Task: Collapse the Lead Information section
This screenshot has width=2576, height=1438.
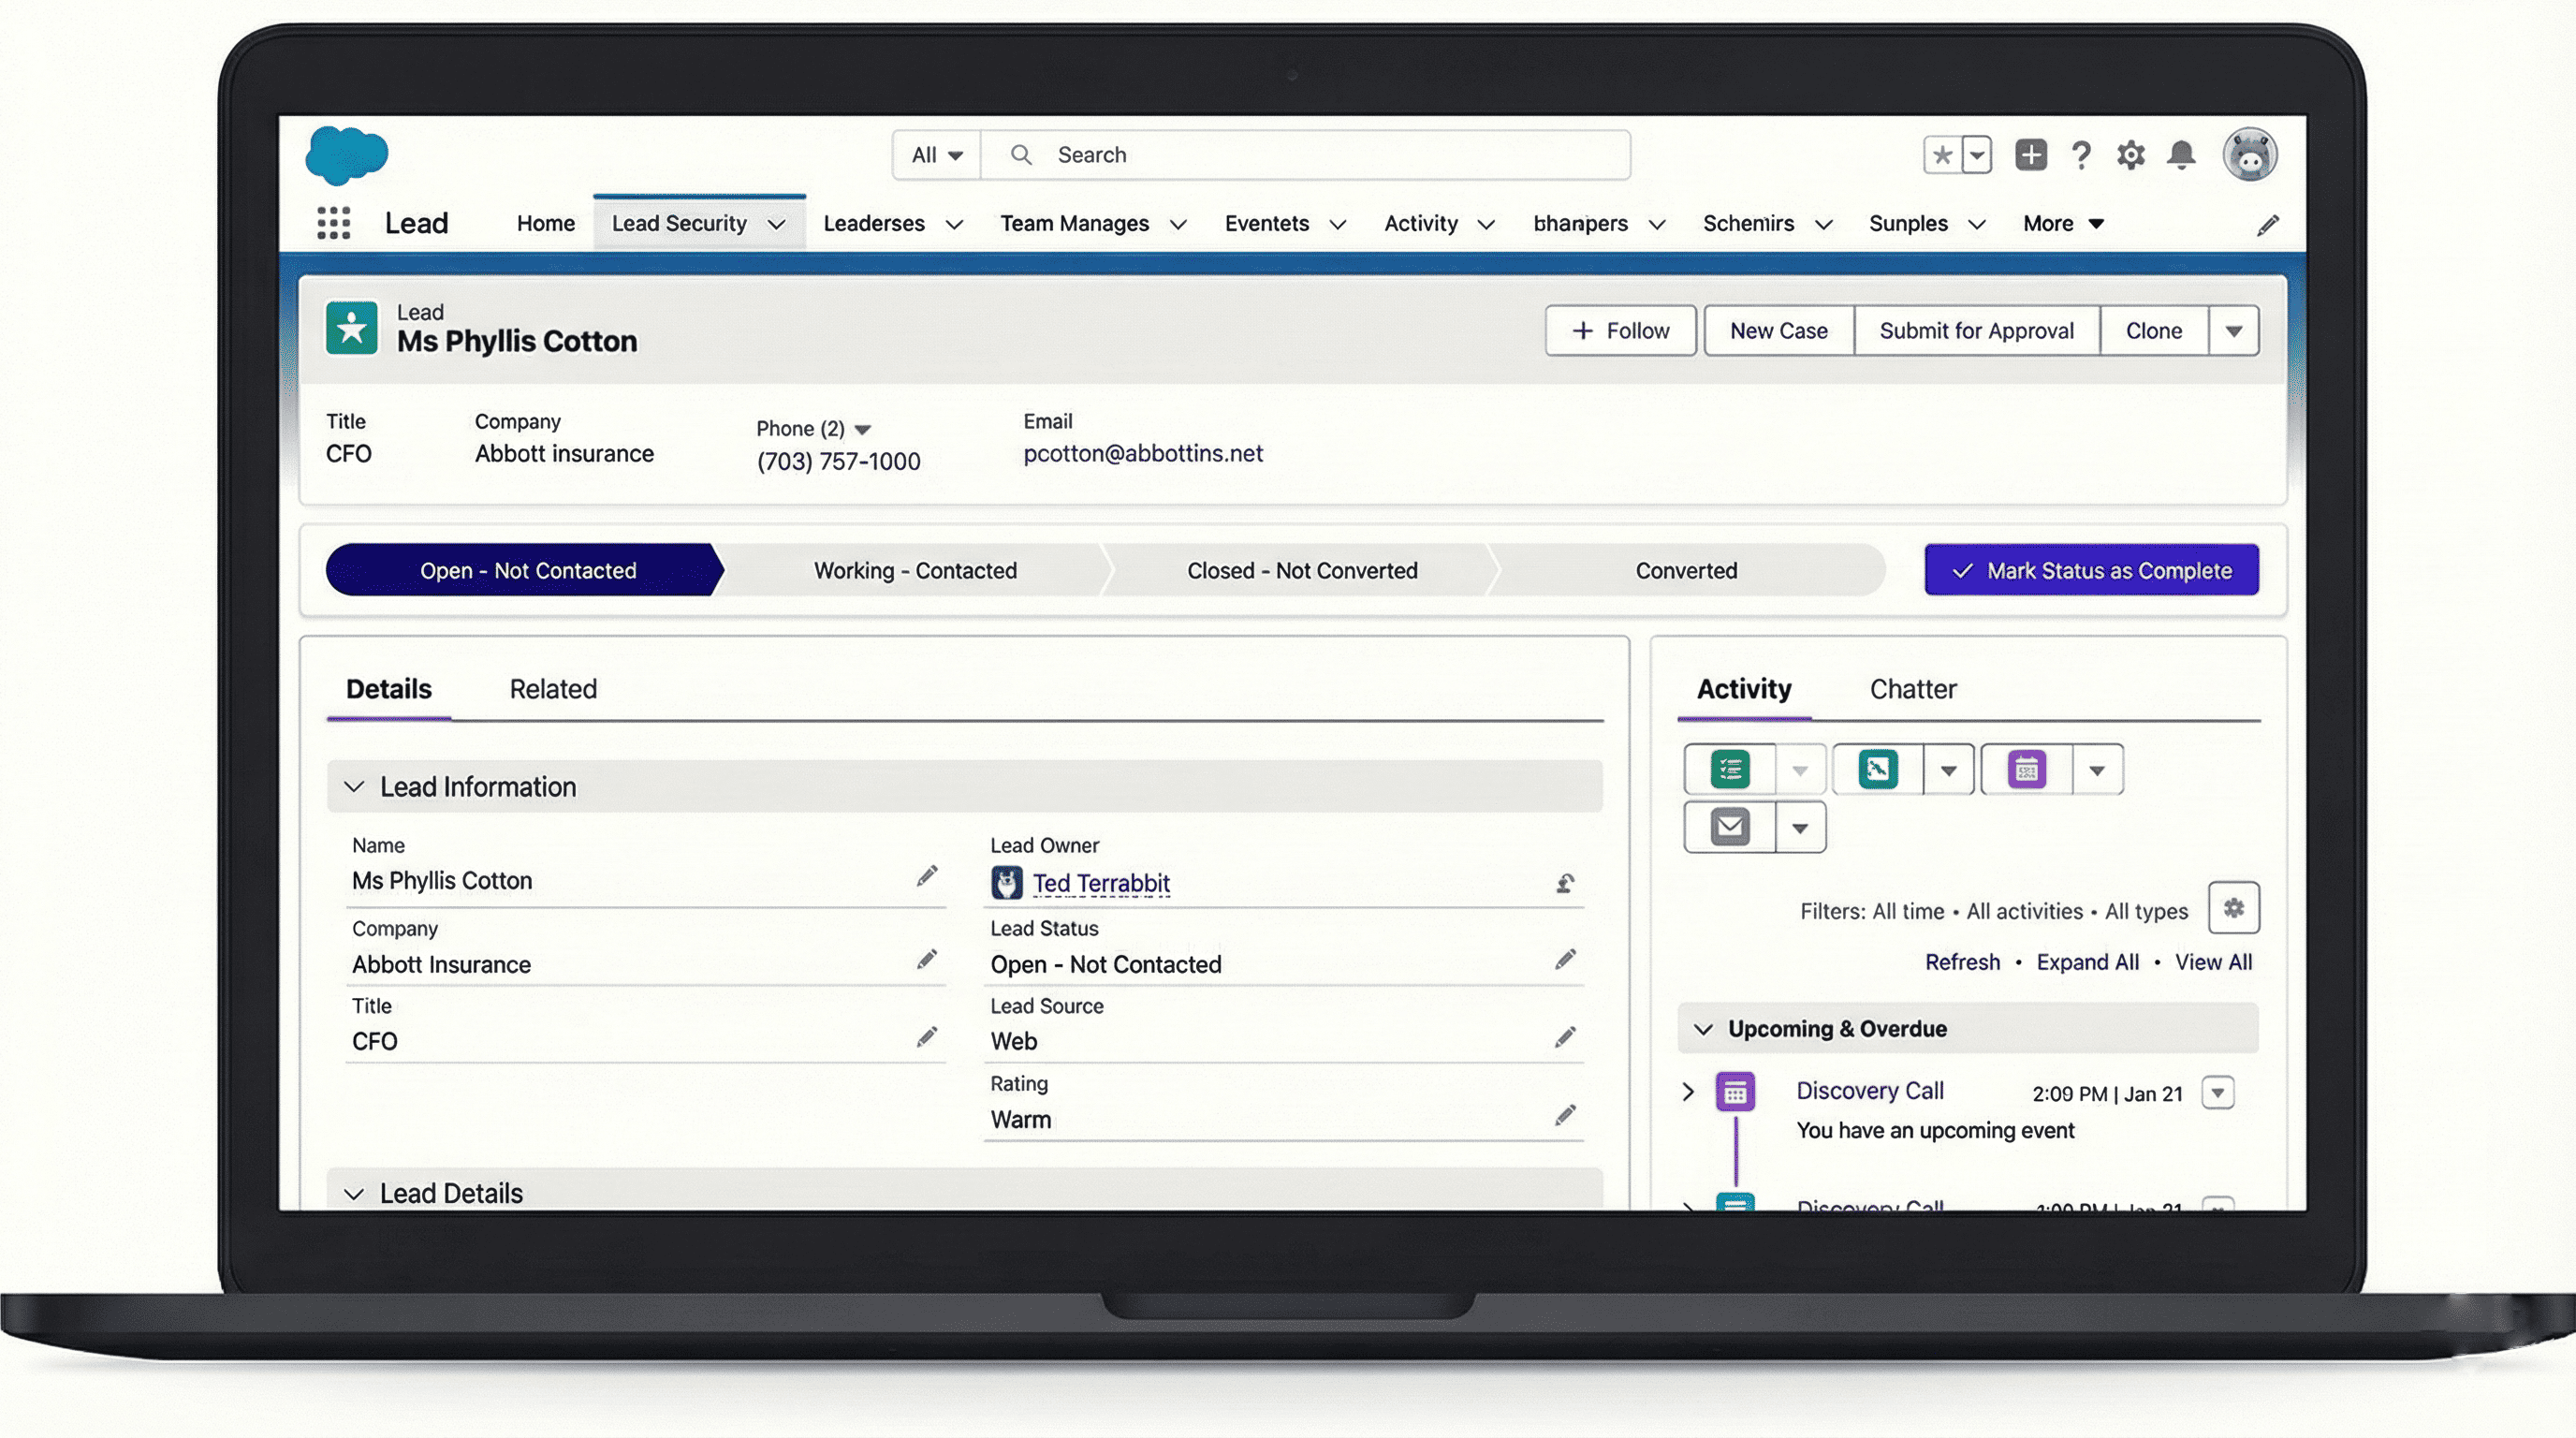Action: [354, 787]
